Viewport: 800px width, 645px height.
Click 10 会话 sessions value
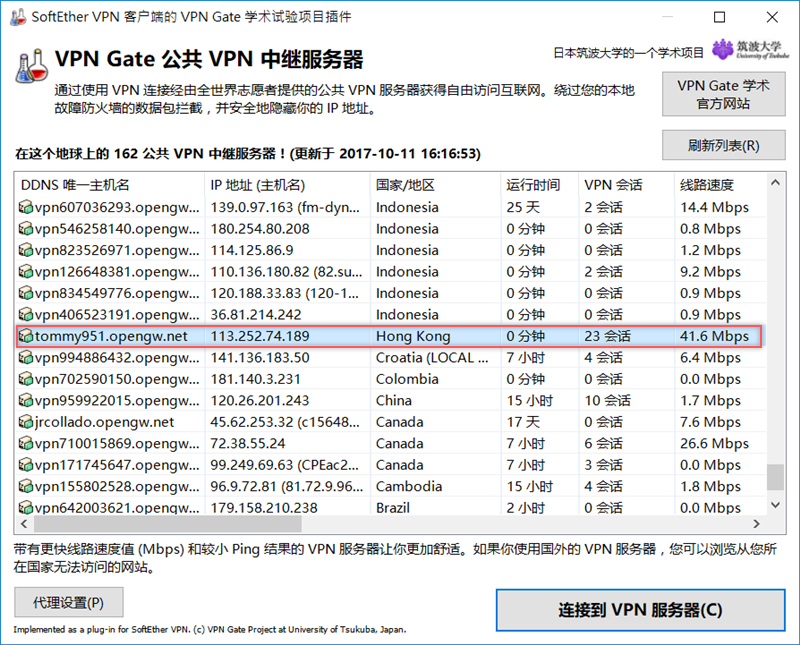click(x=607, y=400)
